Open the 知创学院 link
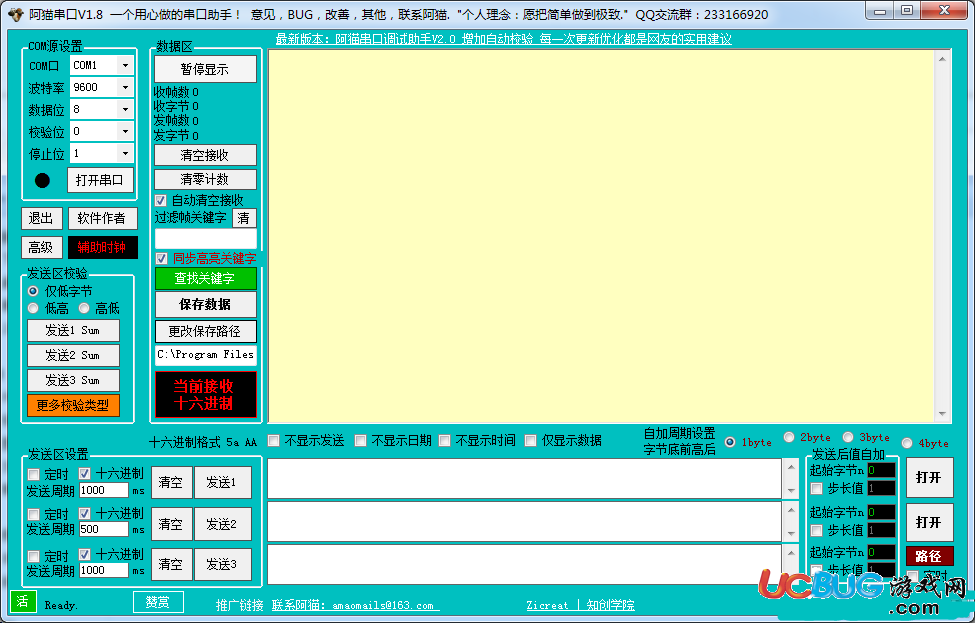The height and width of the screenshot is (623, 975). click(x=610, y=605)
